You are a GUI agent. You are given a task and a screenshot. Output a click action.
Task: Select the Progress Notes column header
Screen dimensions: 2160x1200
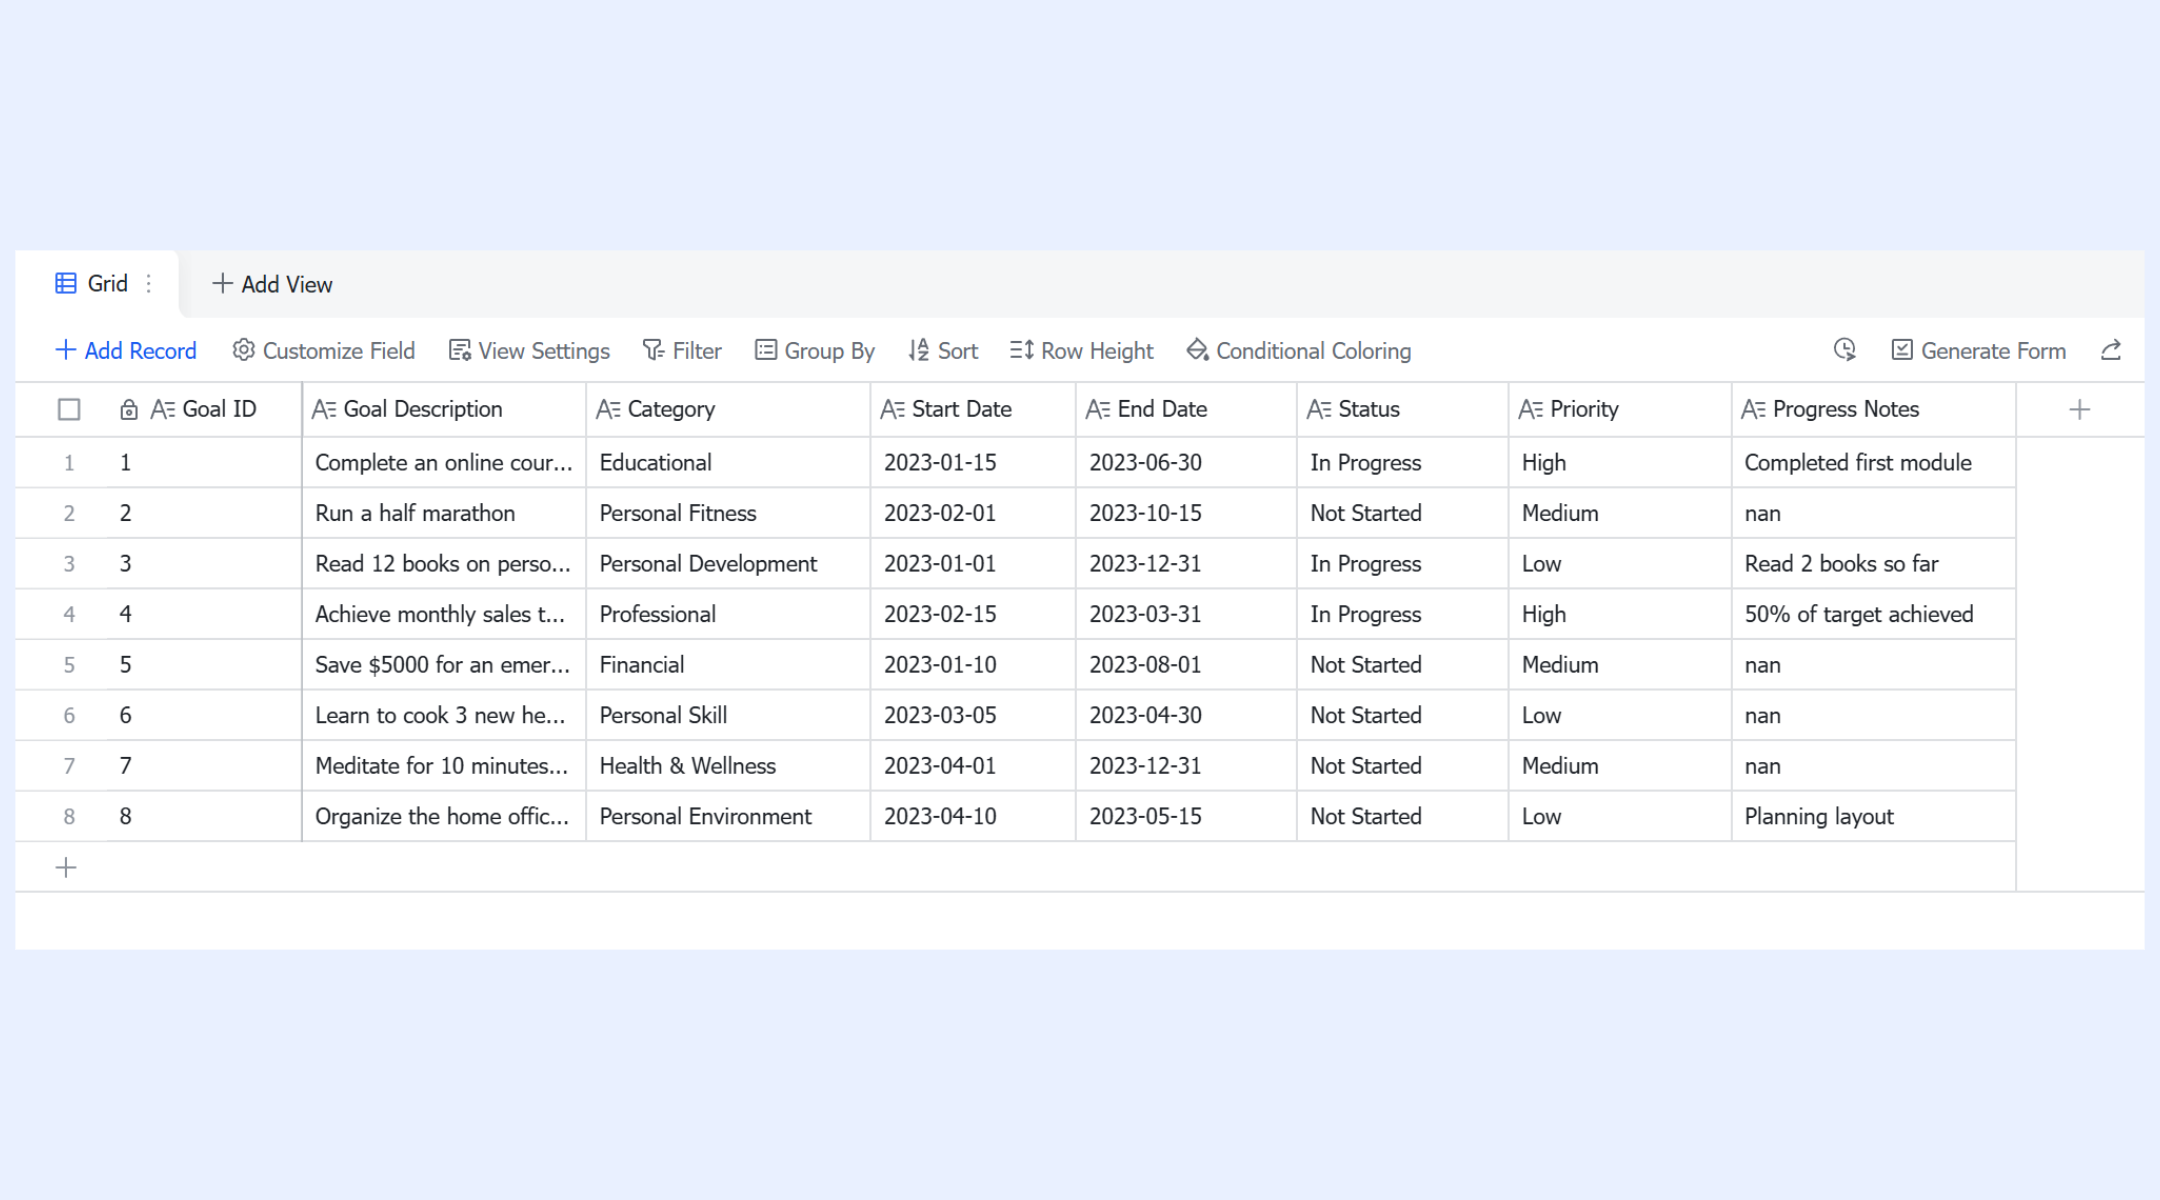click(1874, 410)
